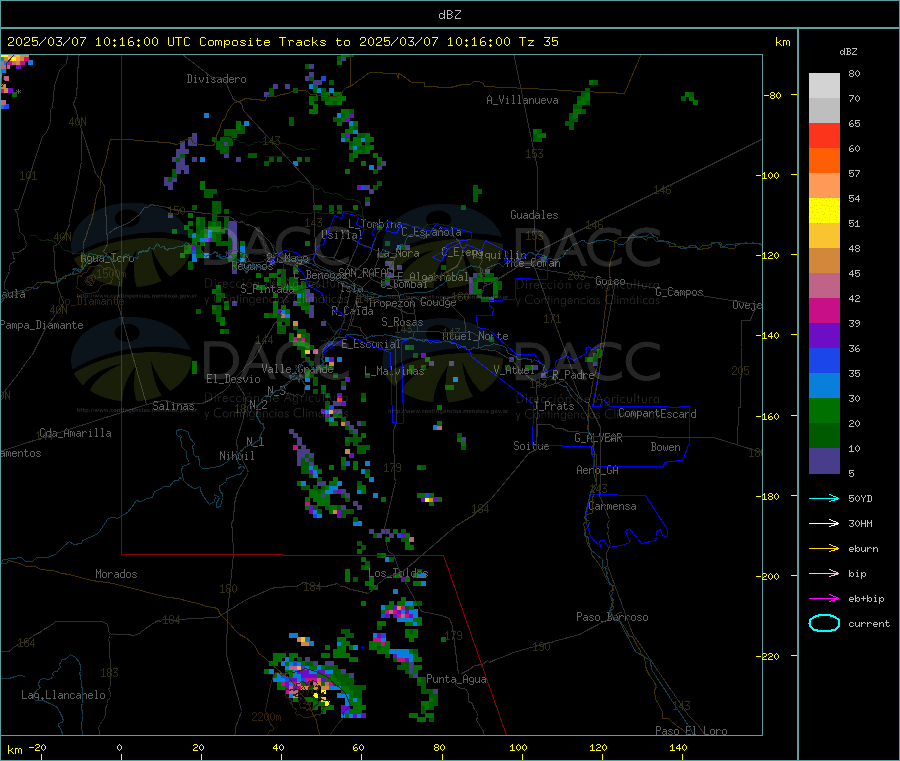Click the Valle_Grande label
This screenshot has height=761, width=900.
pyautogui.click(x=297, y=369)
